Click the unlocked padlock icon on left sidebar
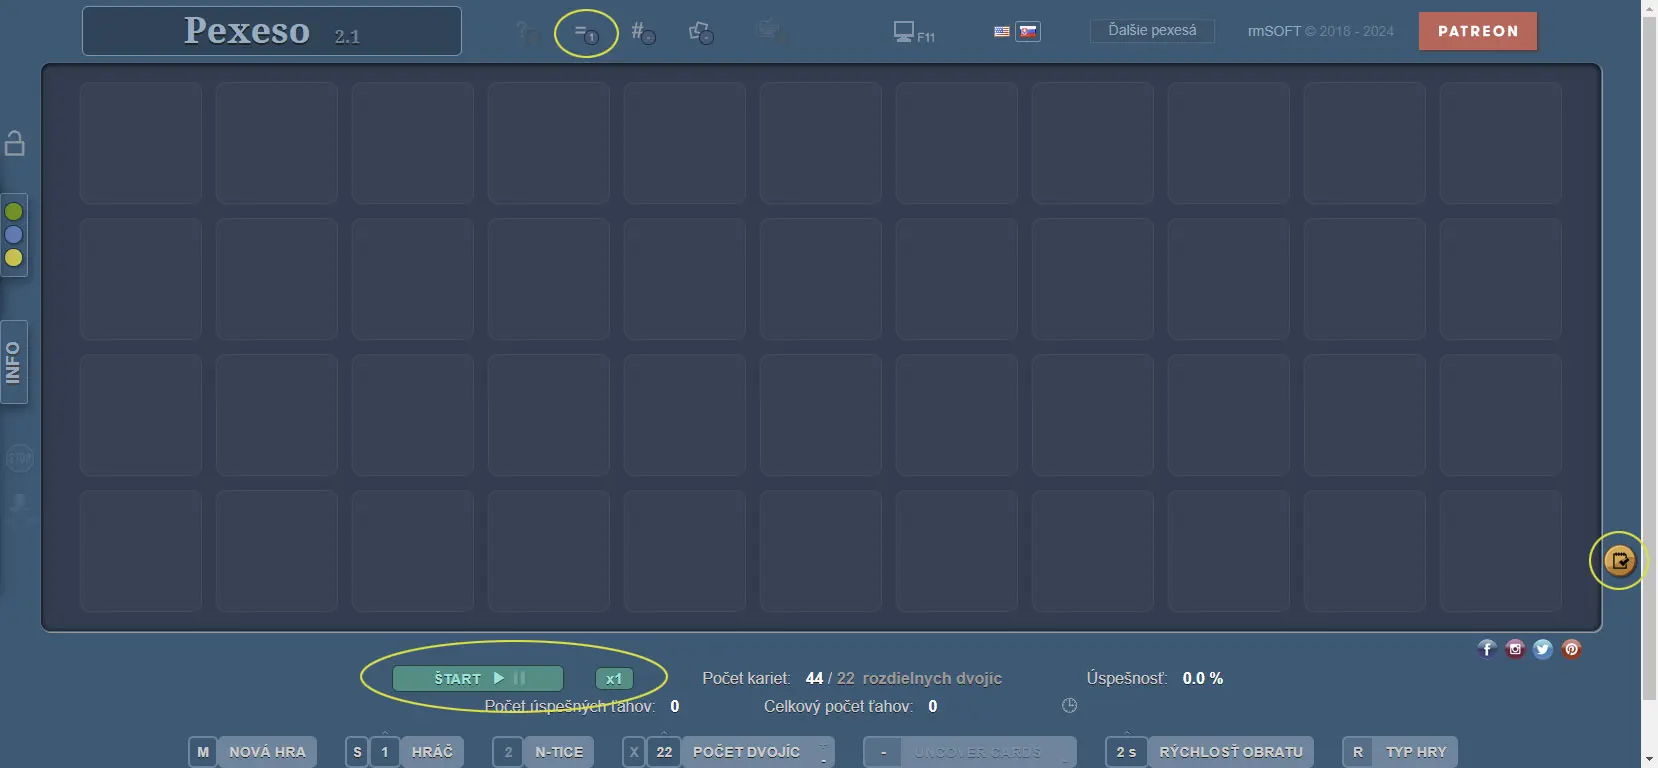 pos(15,143)
